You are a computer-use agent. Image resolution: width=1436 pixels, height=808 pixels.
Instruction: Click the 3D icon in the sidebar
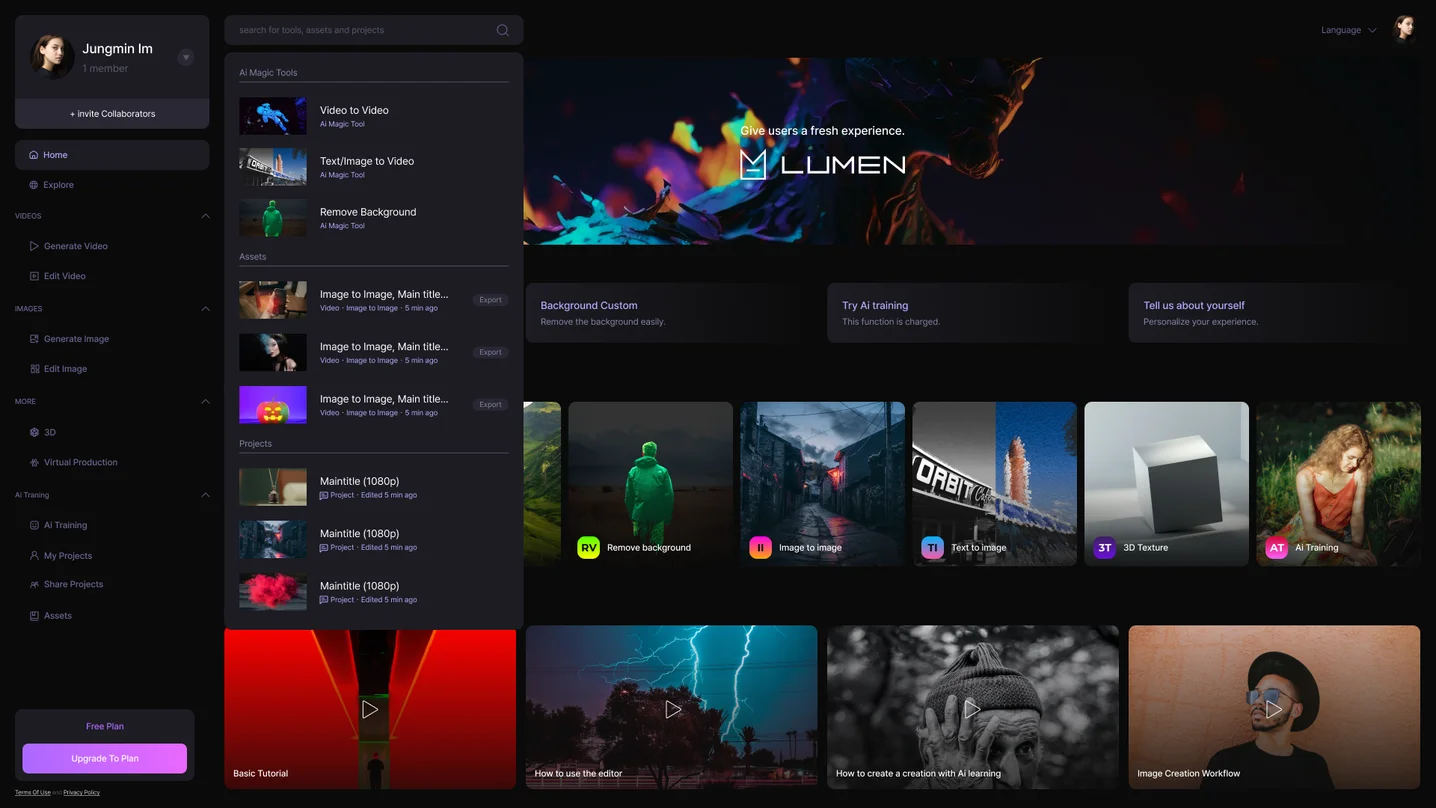tap(34, 432)
